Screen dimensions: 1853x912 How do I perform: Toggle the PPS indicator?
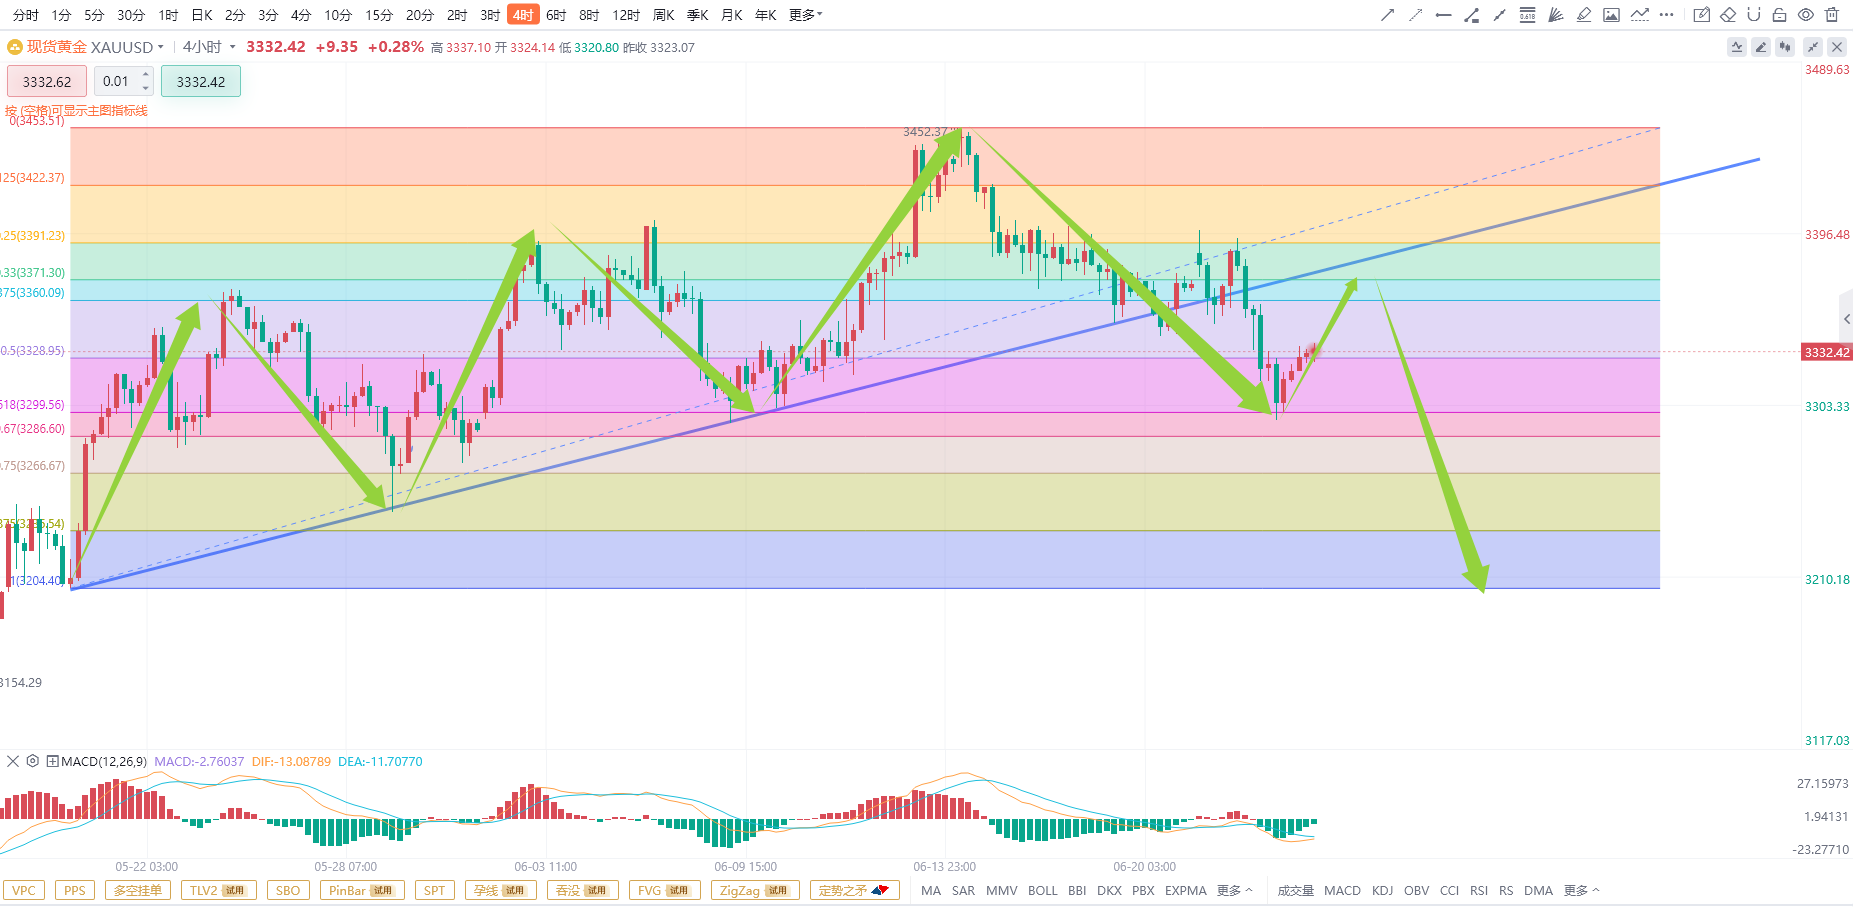coord(75,890)
